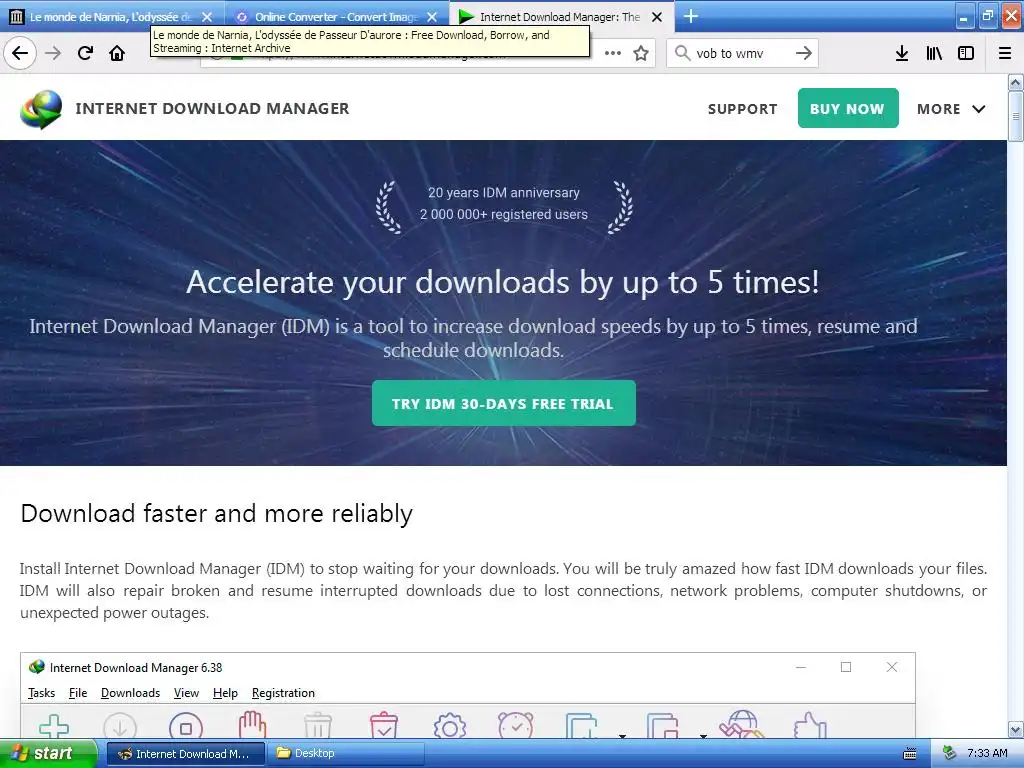Open the Library bookshelf icon
This screenshot has width=1024, height=768.
934,53
